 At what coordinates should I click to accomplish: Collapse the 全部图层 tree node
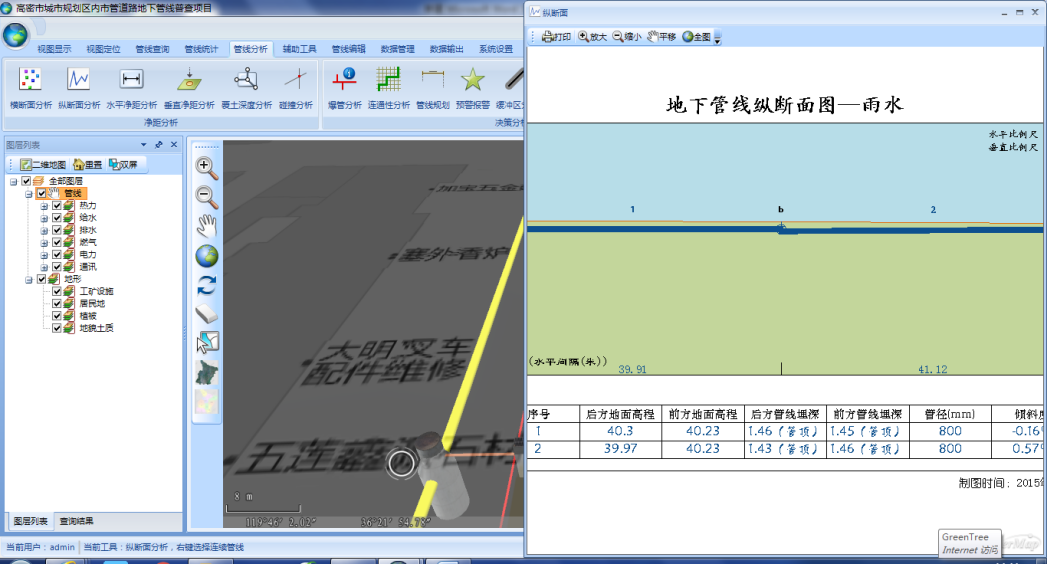pyautogui.click(x=13, y=182)
